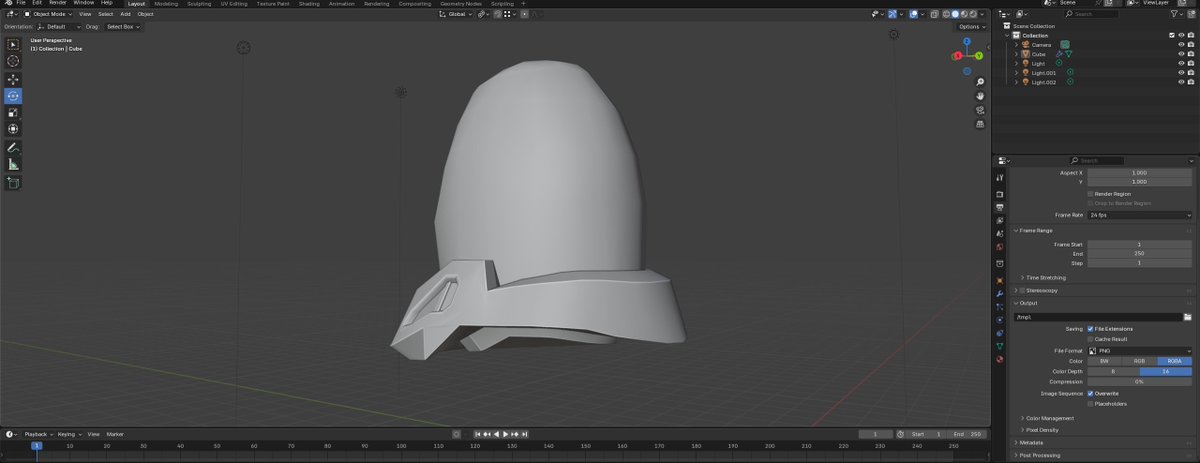Screen dimensions: 1200x463
Task: Hide Cube in viewport via eye icon
Action: pyautogui.click(x=1181, y=54)
